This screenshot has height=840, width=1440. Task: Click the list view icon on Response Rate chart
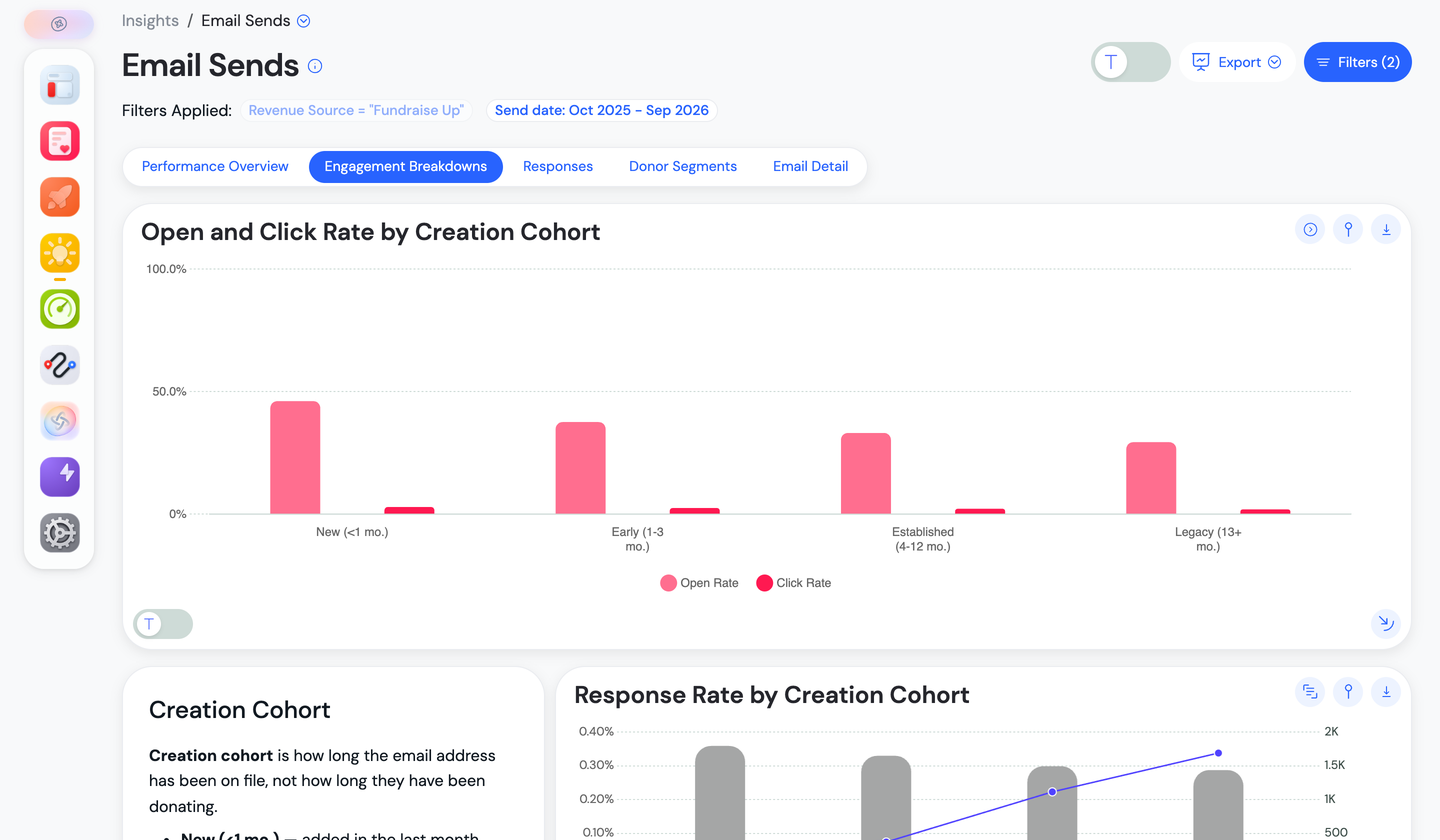(1310, 691)
